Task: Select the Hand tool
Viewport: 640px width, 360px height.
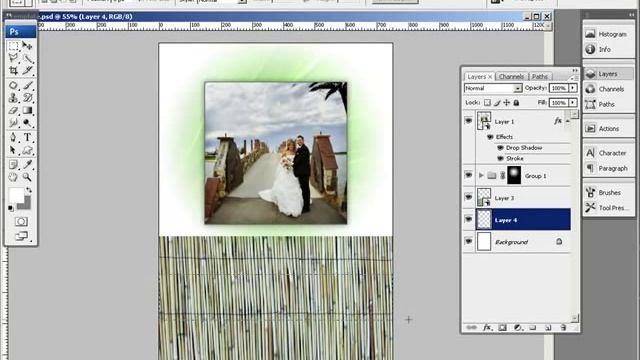Action: pos(13,177)
